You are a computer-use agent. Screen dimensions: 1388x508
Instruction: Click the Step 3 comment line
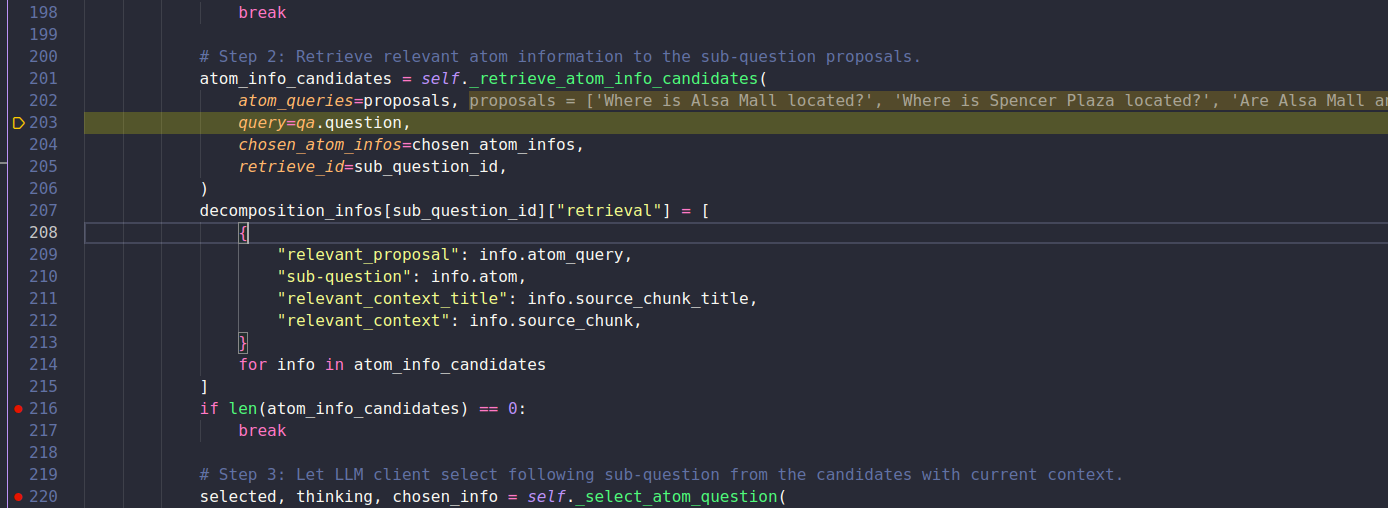click(x=661, y=475)
